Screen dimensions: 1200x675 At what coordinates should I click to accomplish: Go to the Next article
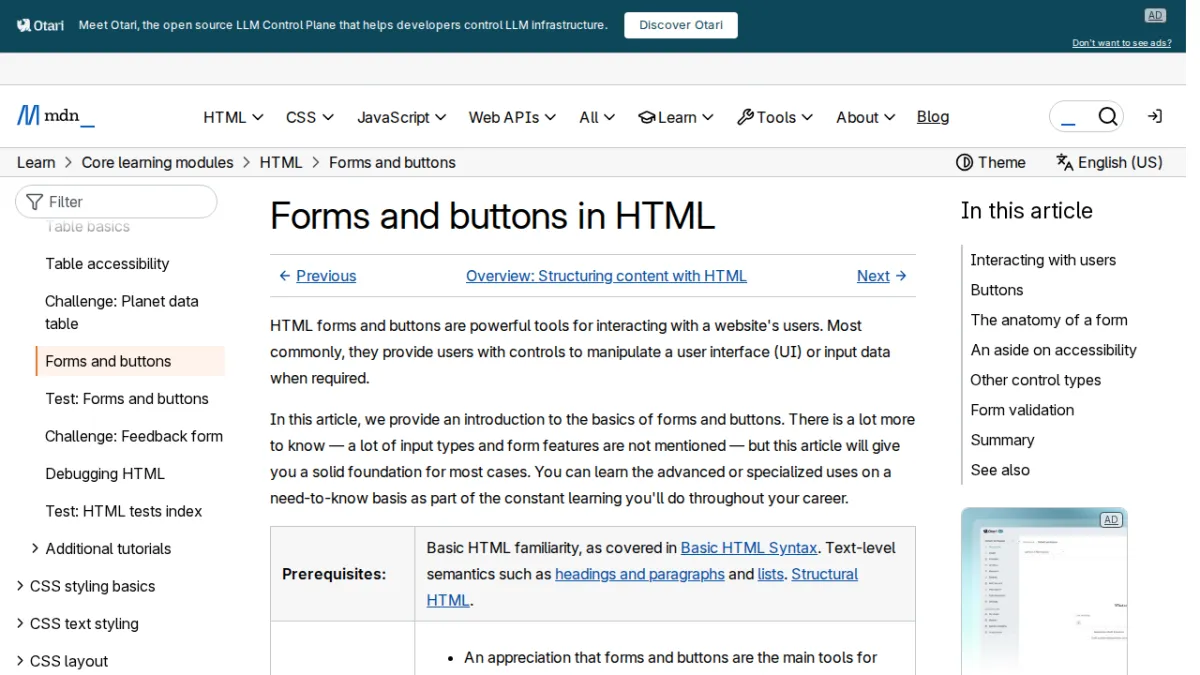882,276
